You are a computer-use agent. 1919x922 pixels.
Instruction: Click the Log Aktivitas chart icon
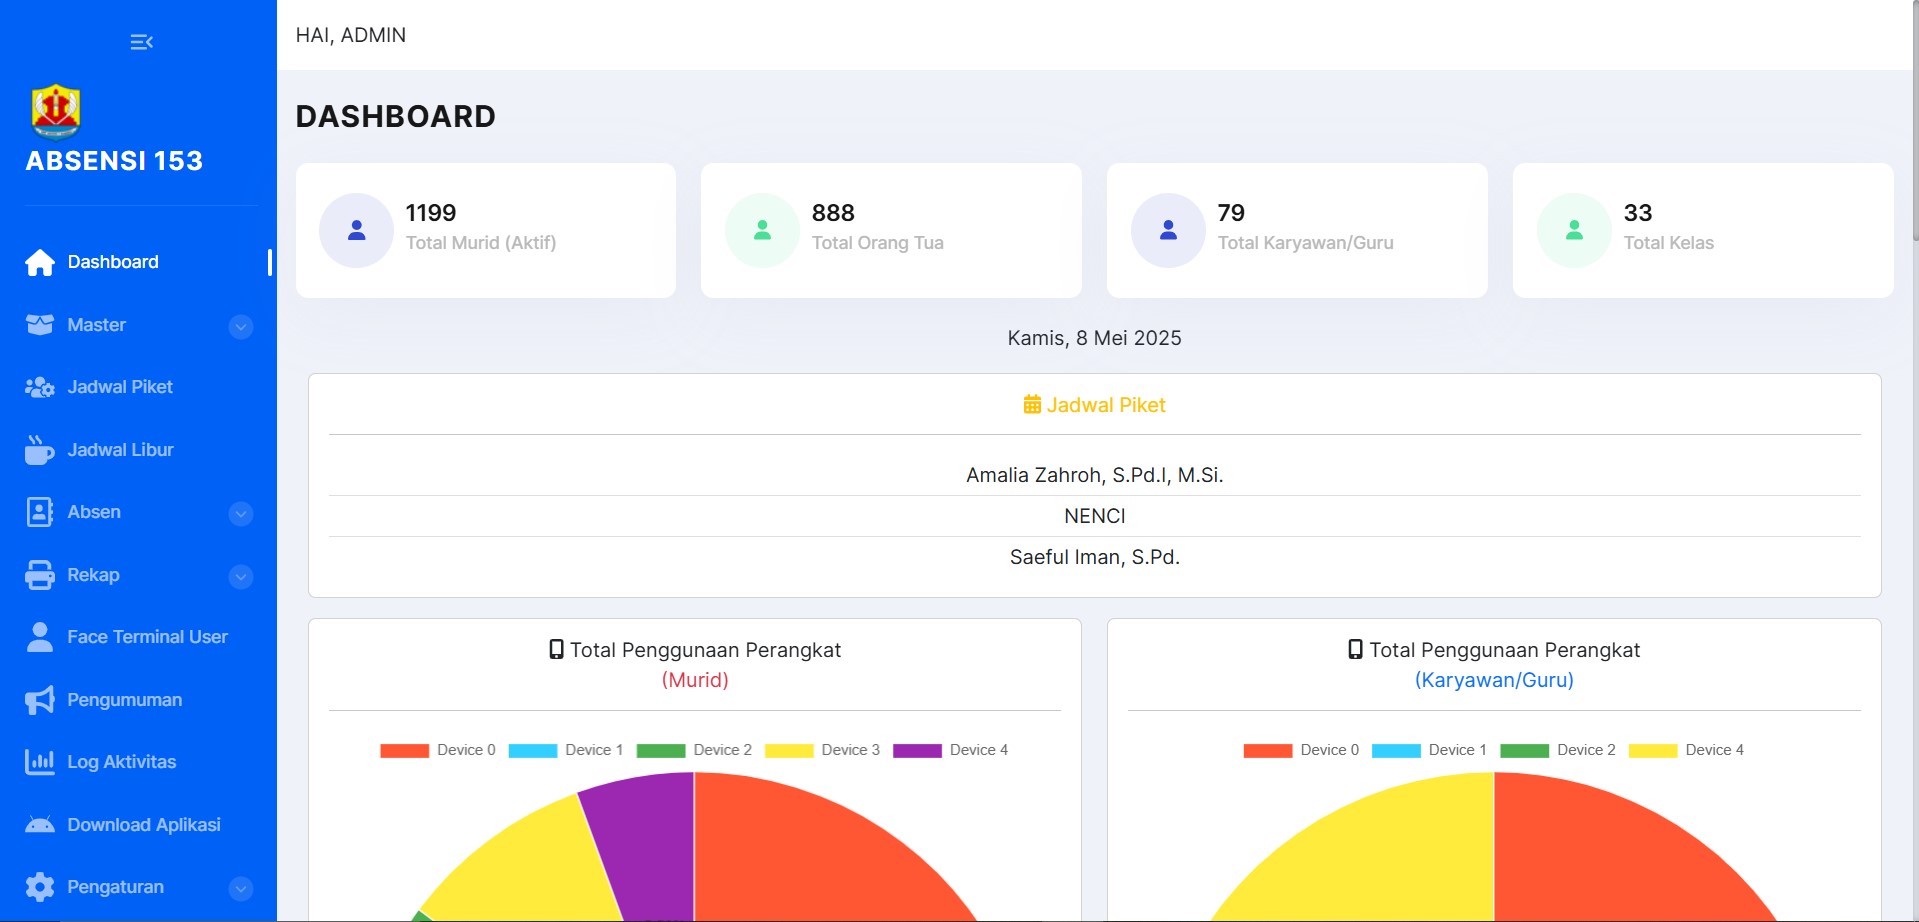tap(40, 762)
